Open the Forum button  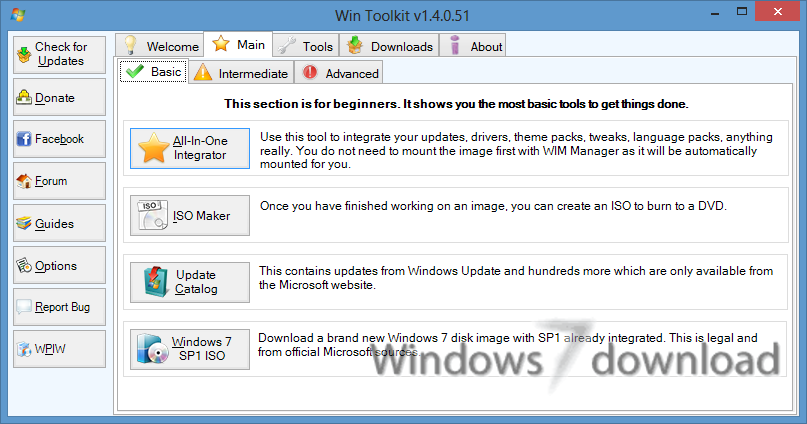pos(59,181)
